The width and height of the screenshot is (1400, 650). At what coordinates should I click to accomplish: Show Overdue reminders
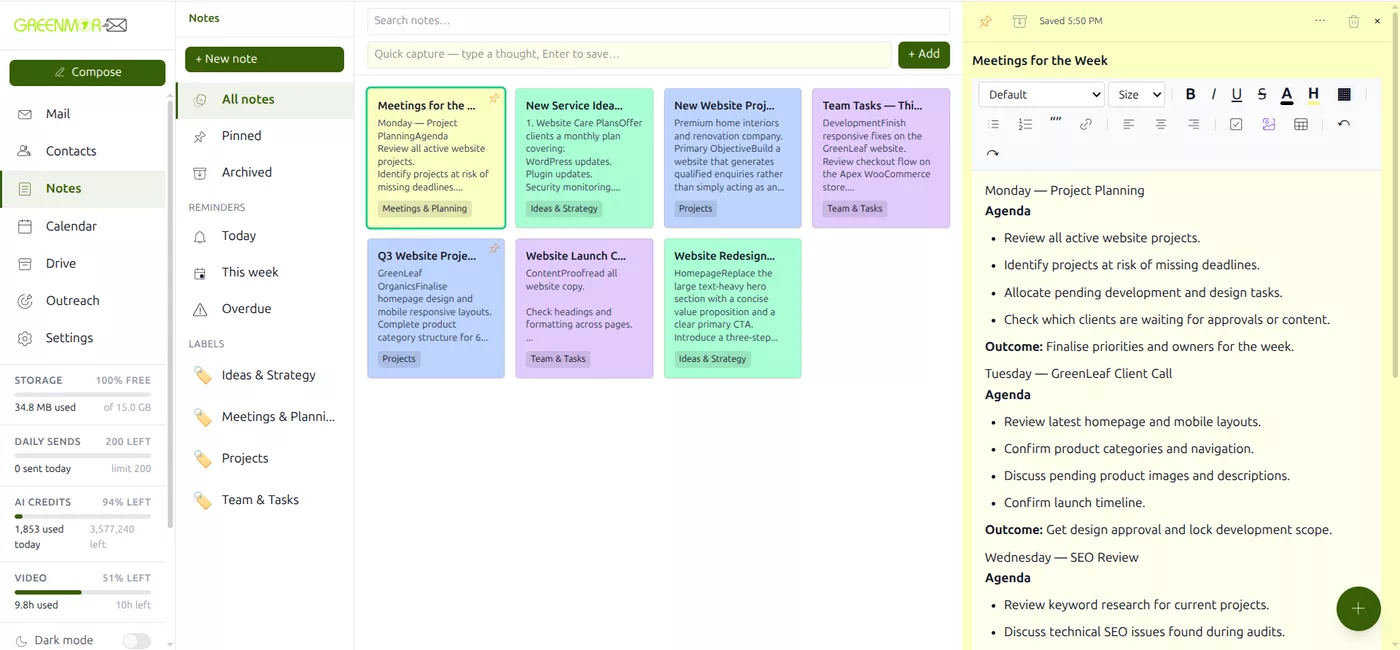point(265,309)
